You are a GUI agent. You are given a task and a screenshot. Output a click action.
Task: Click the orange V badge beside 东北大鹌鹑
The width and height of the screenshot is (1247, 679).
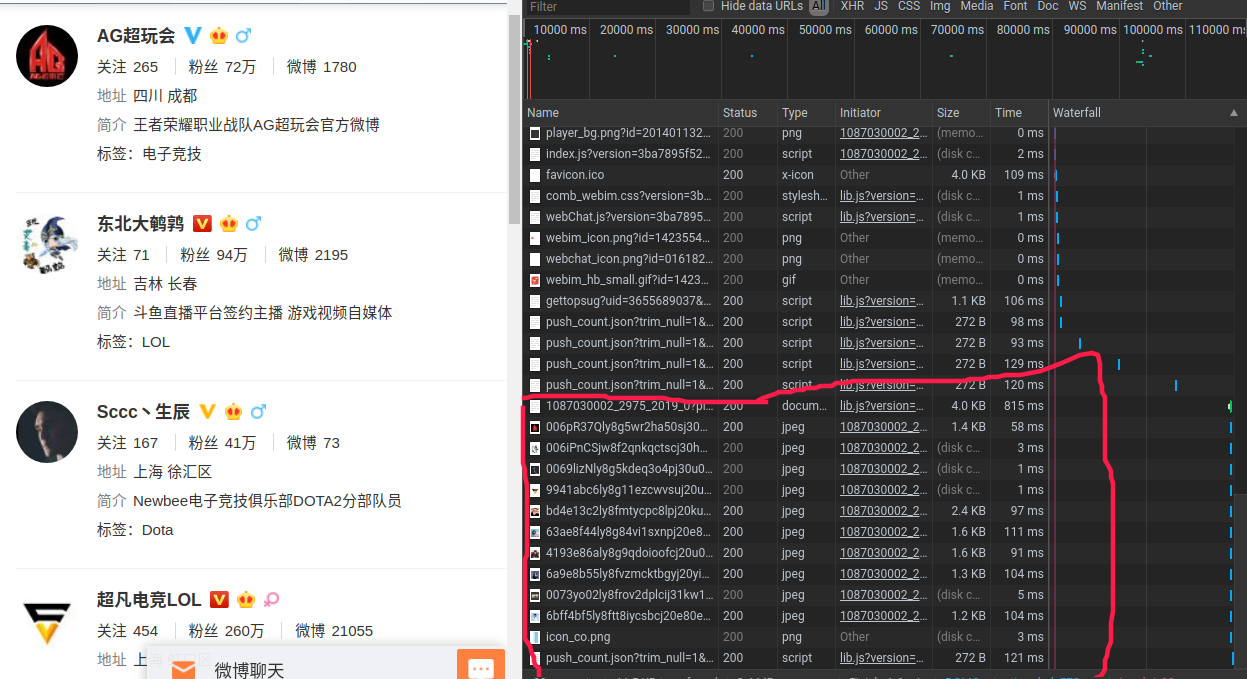click(202, 224)
